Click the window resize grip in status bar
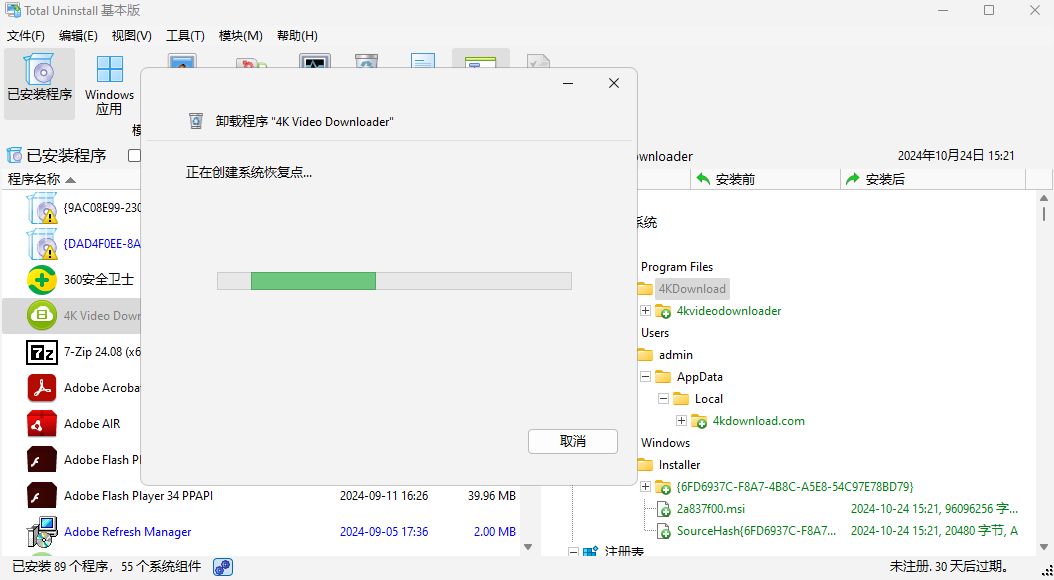1054x580 pixels. click(1047, 571)
